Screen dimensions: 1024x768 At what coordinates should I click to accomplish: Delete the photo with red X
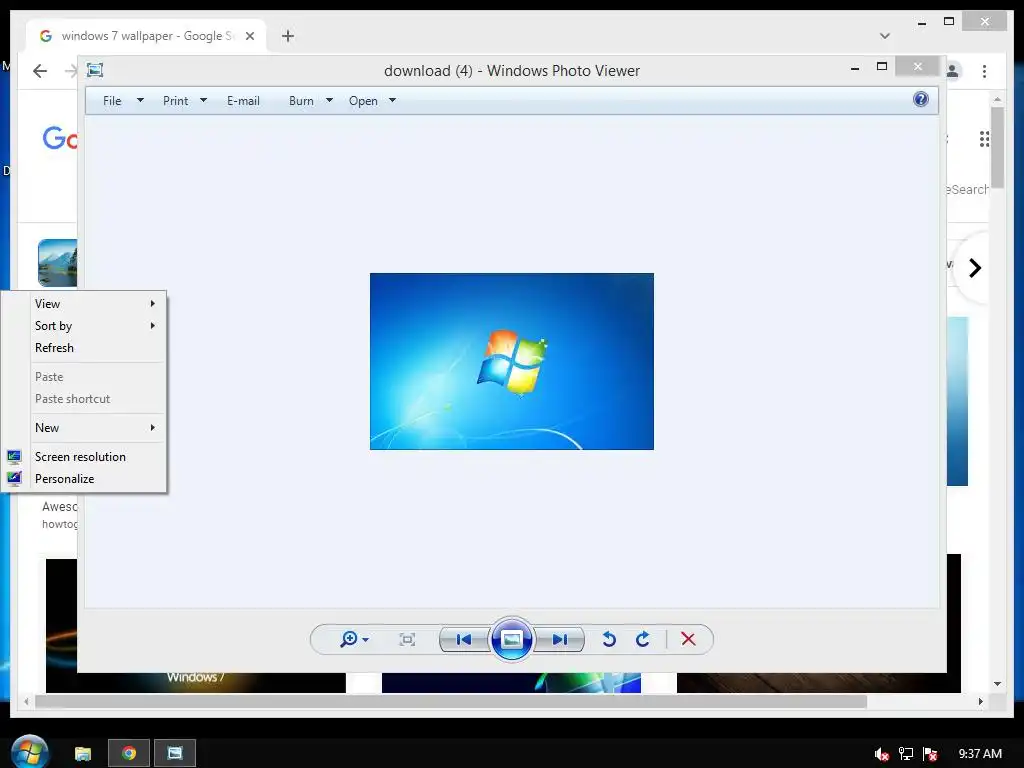pyautogui.click(x=688, y=639)
